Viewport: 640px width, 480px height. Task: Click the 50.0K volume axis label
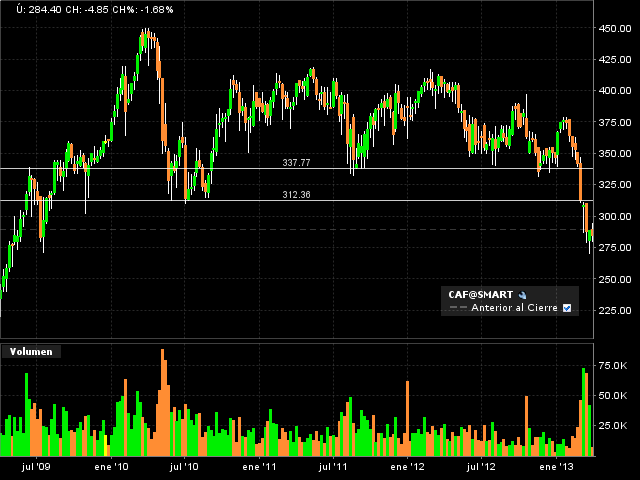point(613,396)
